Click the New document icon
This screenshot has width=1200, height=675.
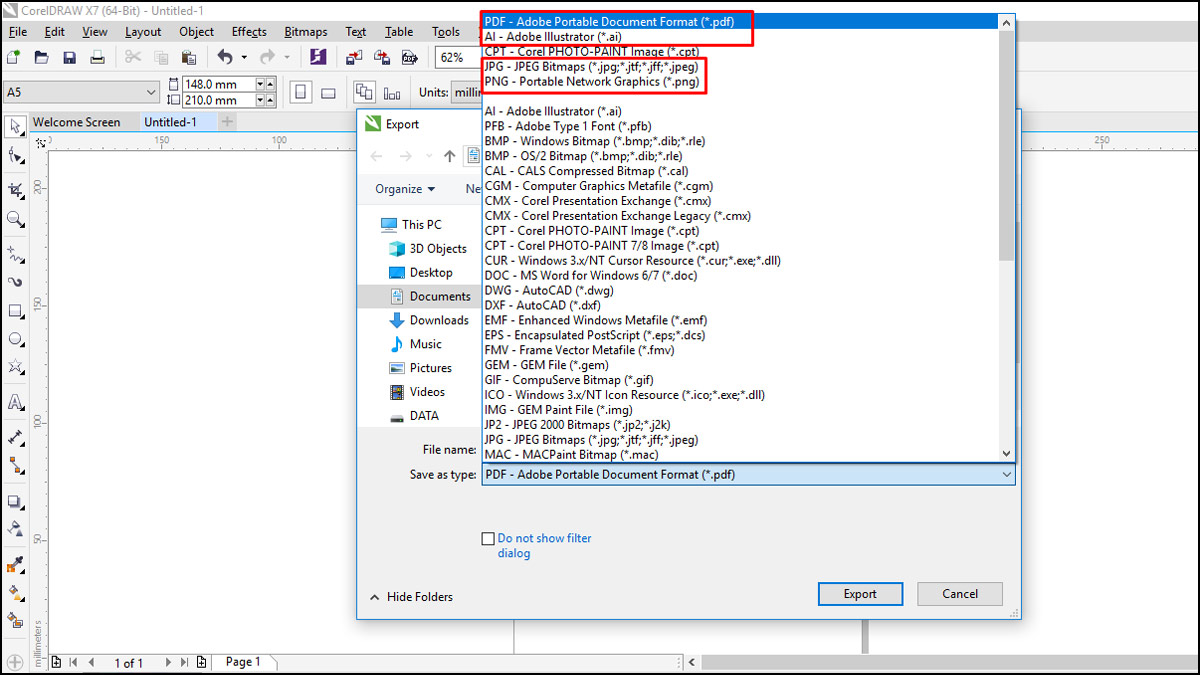[x=14, y=57]
